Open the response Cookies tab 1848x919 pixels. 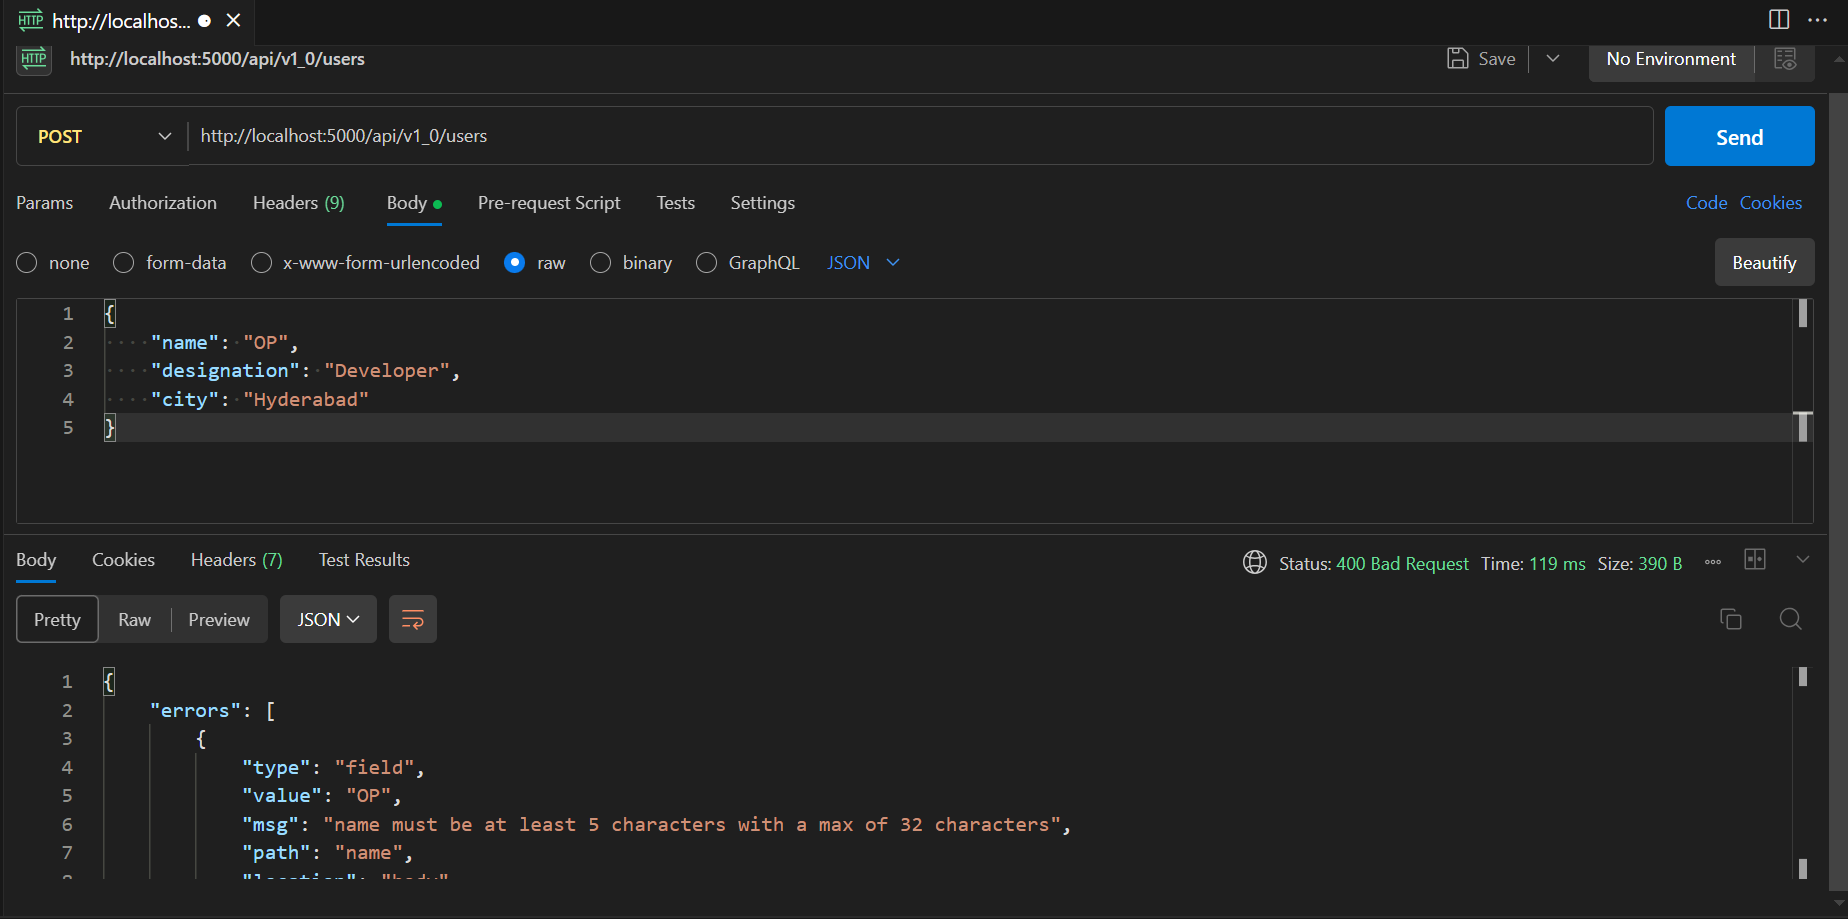tap(123, 560)
